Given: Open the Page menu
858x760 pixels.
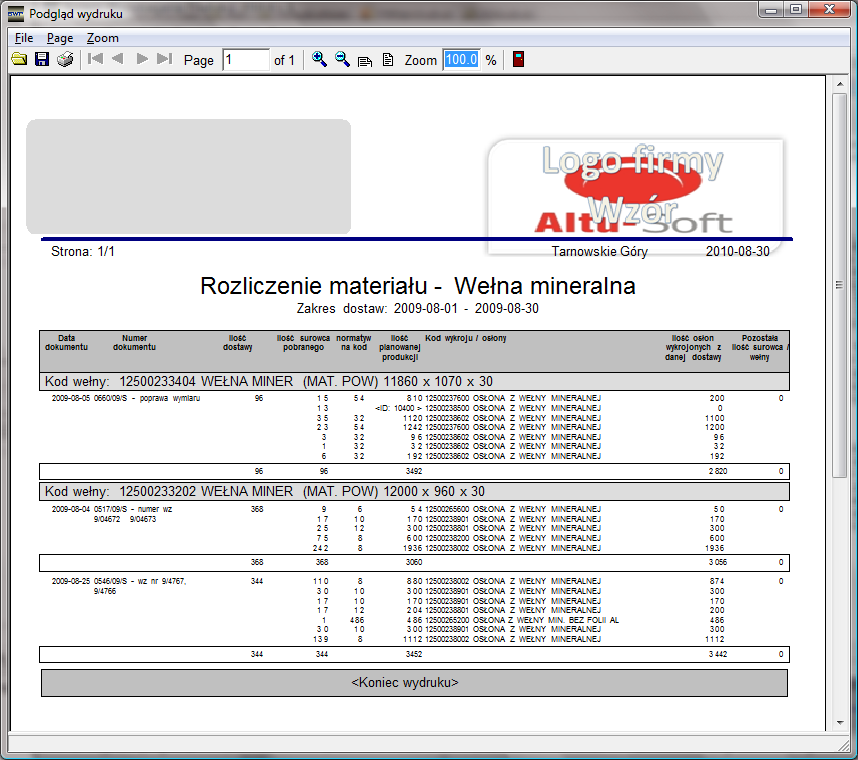Looking at the screenshot, I should tap(60, 38).
